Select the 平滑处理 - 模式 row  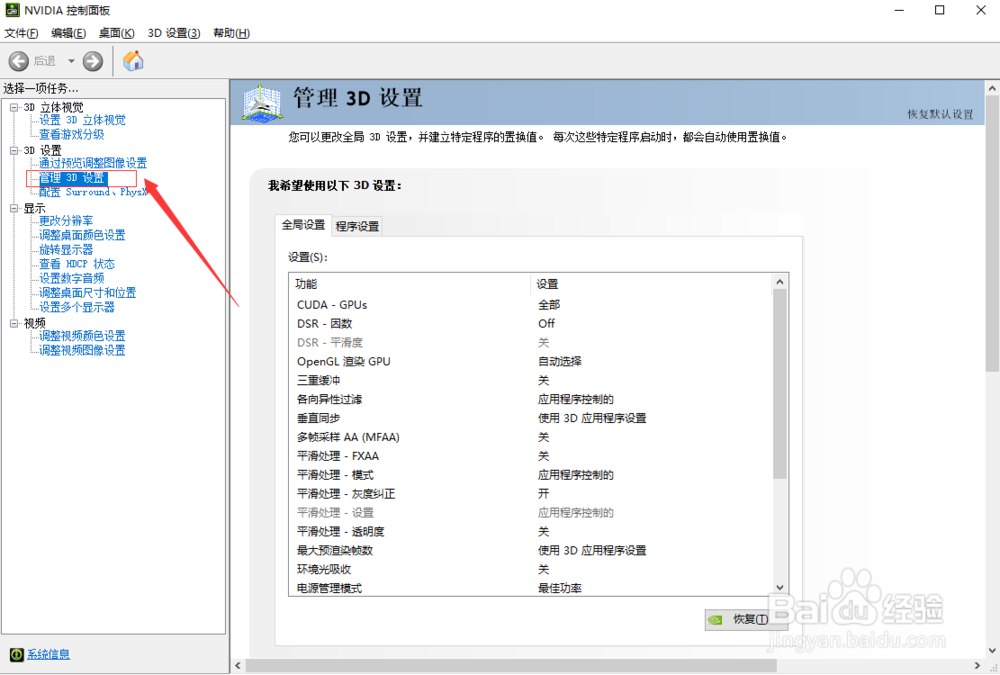pos(531,475)
